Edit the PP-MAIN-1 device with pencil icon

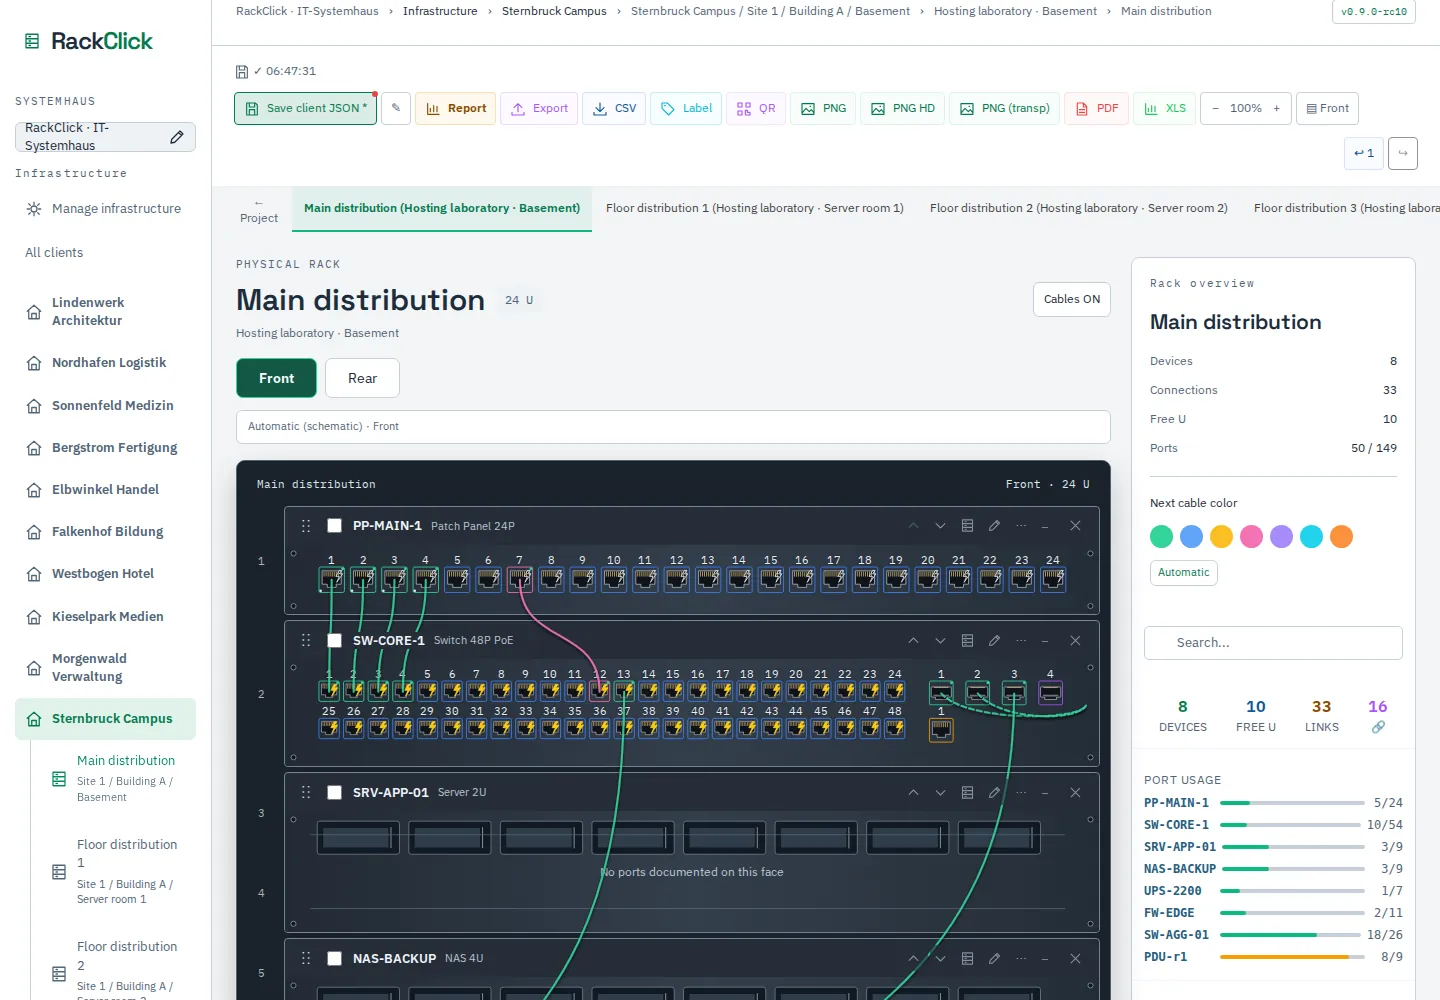coord(994,526)
